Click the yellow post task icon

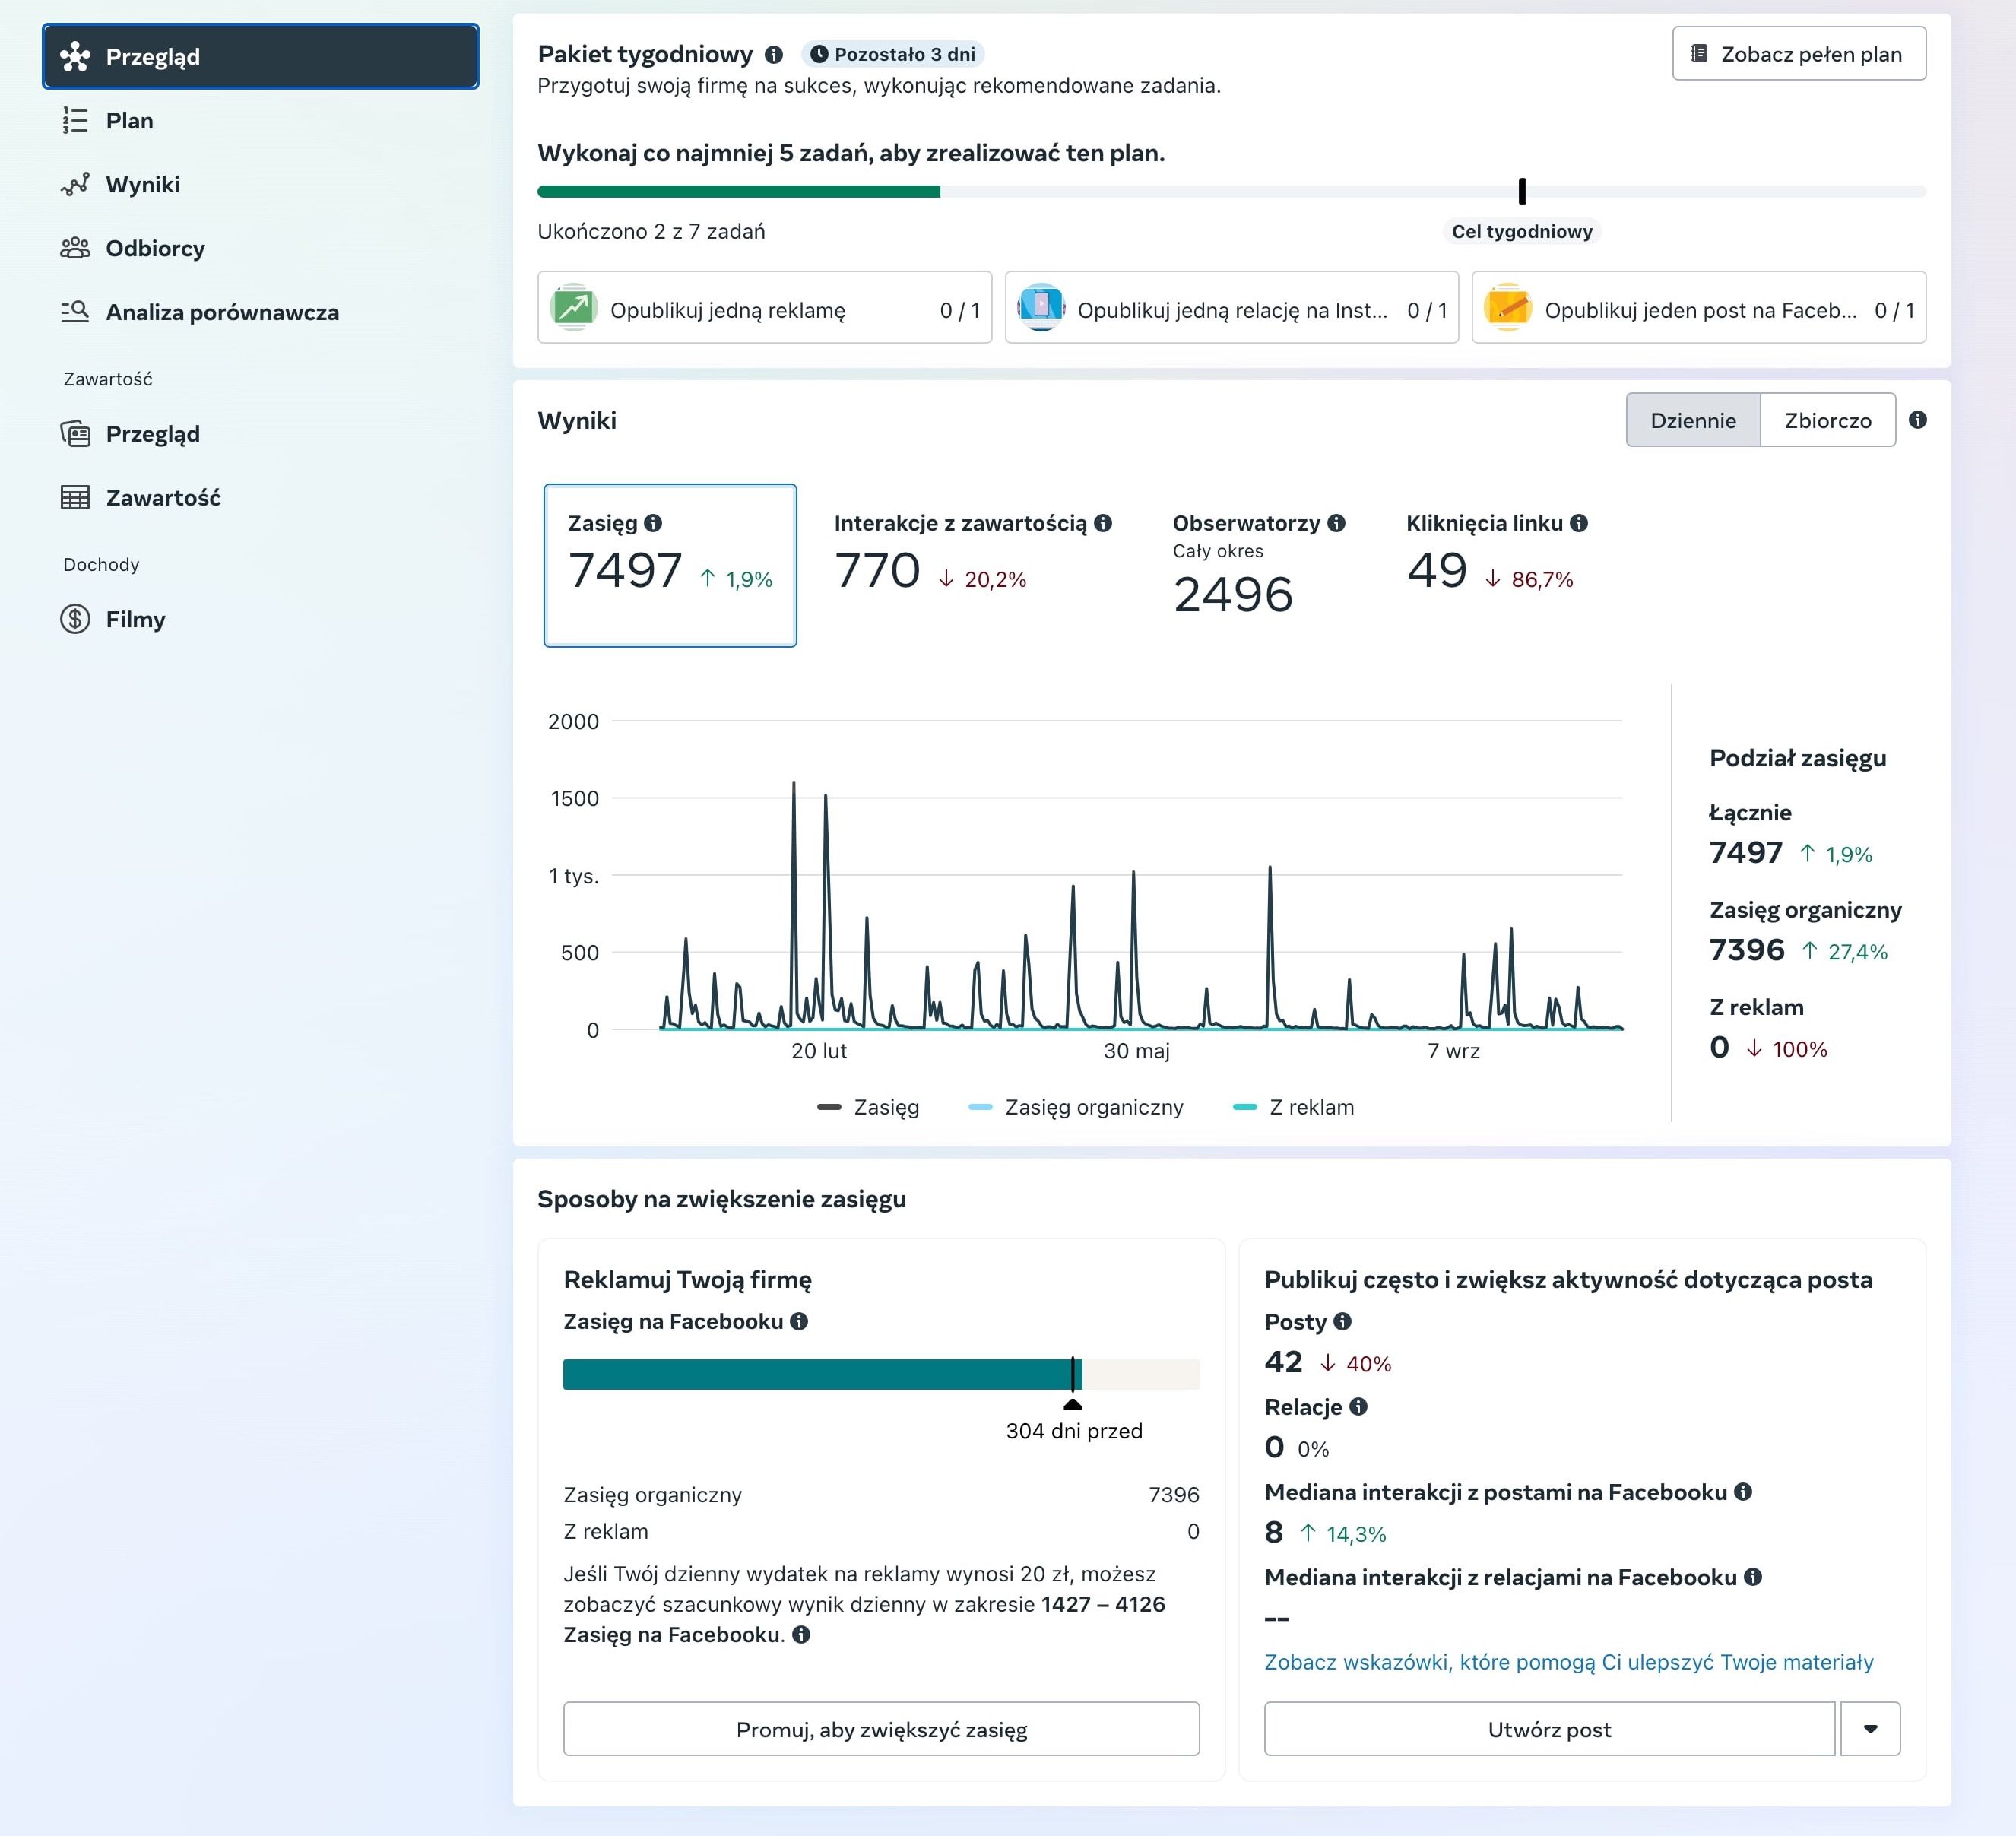click(1508, 307)
